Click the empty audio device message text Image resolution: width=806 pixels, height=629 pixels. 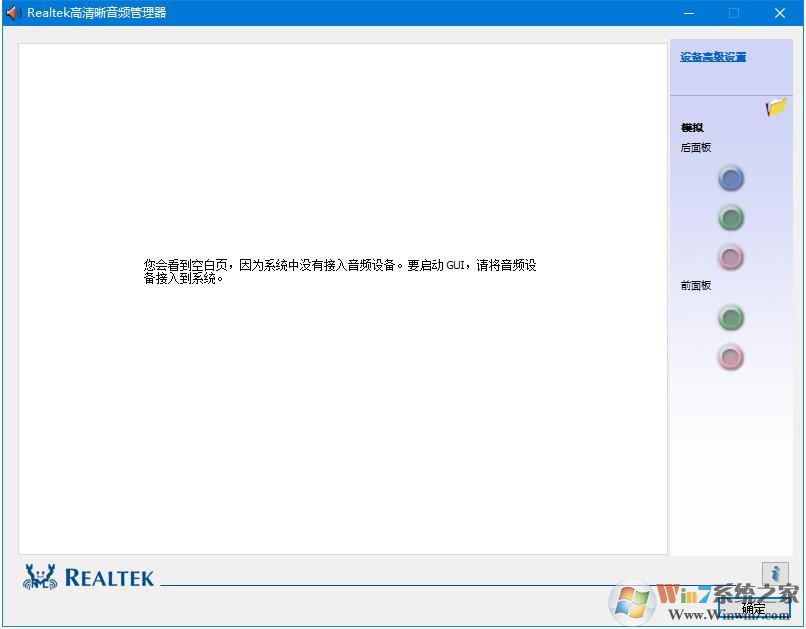[342, 271]
